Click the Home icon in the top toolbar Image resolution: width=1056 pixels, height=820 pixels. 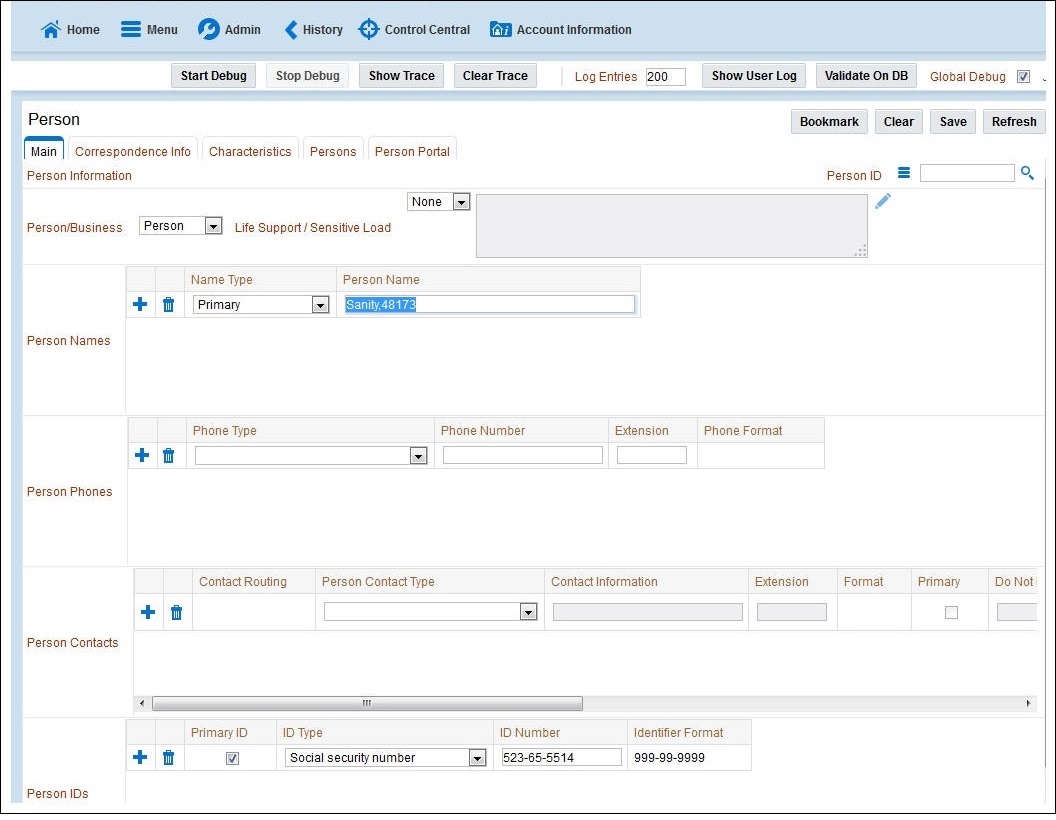(x=49, y=29)
